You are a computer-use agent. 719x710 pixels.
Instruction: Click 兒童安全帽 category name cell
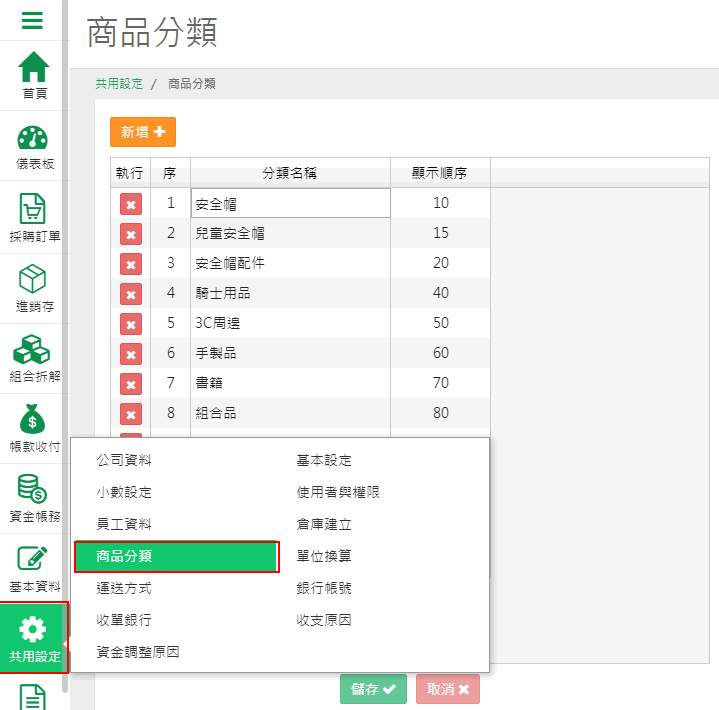pyautogui.click(x=291, y=233)
